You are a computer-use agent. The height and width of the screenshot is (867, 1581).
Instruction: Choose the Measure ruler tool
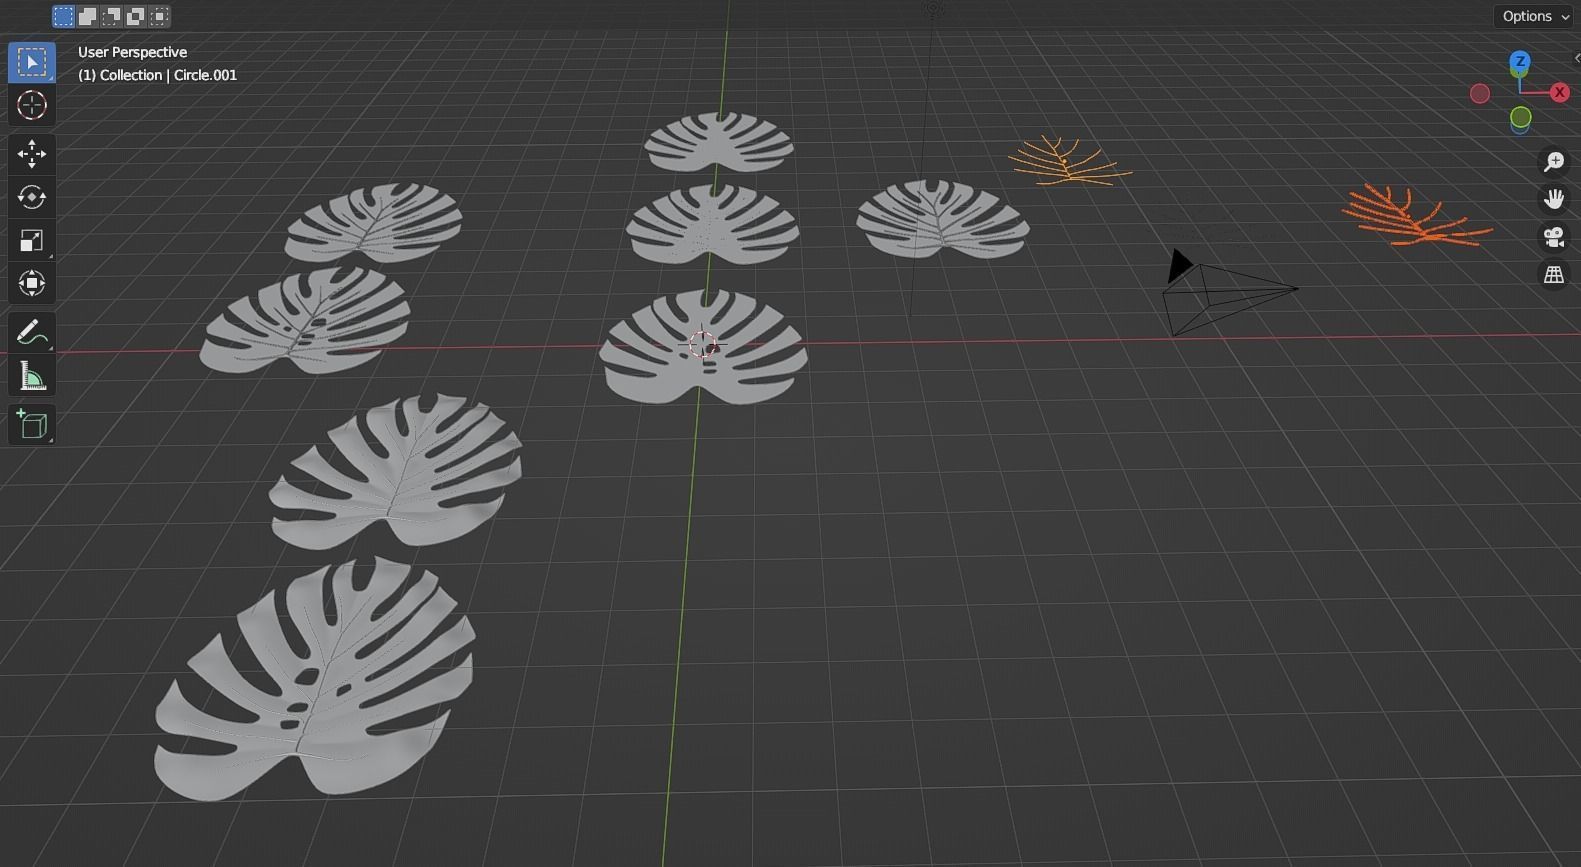tap(31, 376)
